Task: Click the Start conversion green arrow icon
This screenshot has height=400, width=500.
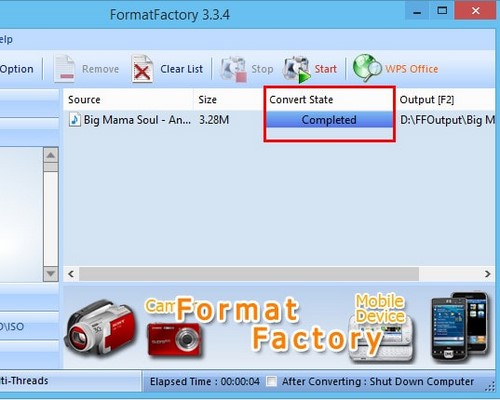Action: click(296, 69)
